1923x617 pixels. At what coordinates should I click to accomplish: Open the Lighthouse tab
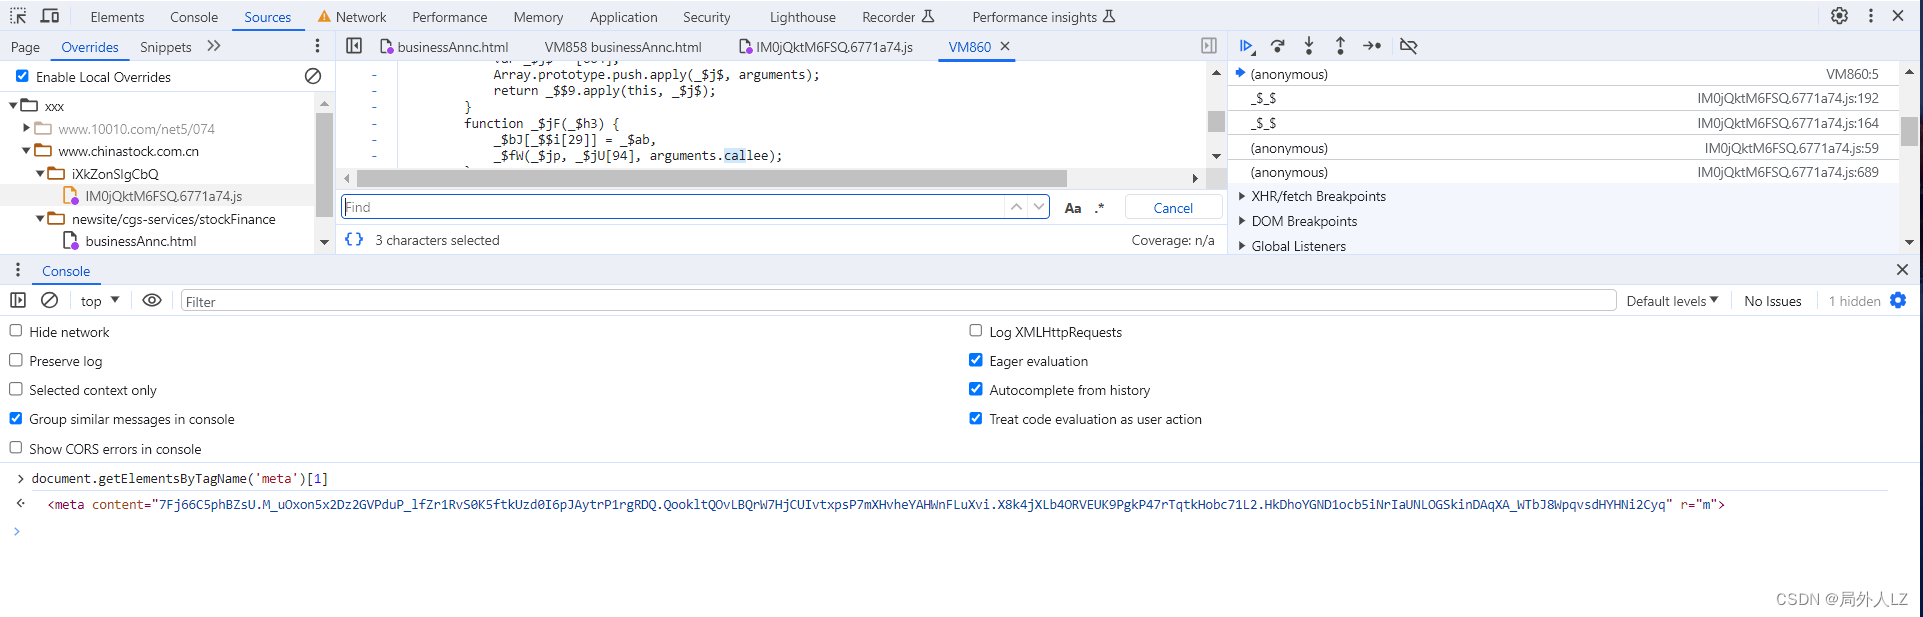click(x=803, y=17)
